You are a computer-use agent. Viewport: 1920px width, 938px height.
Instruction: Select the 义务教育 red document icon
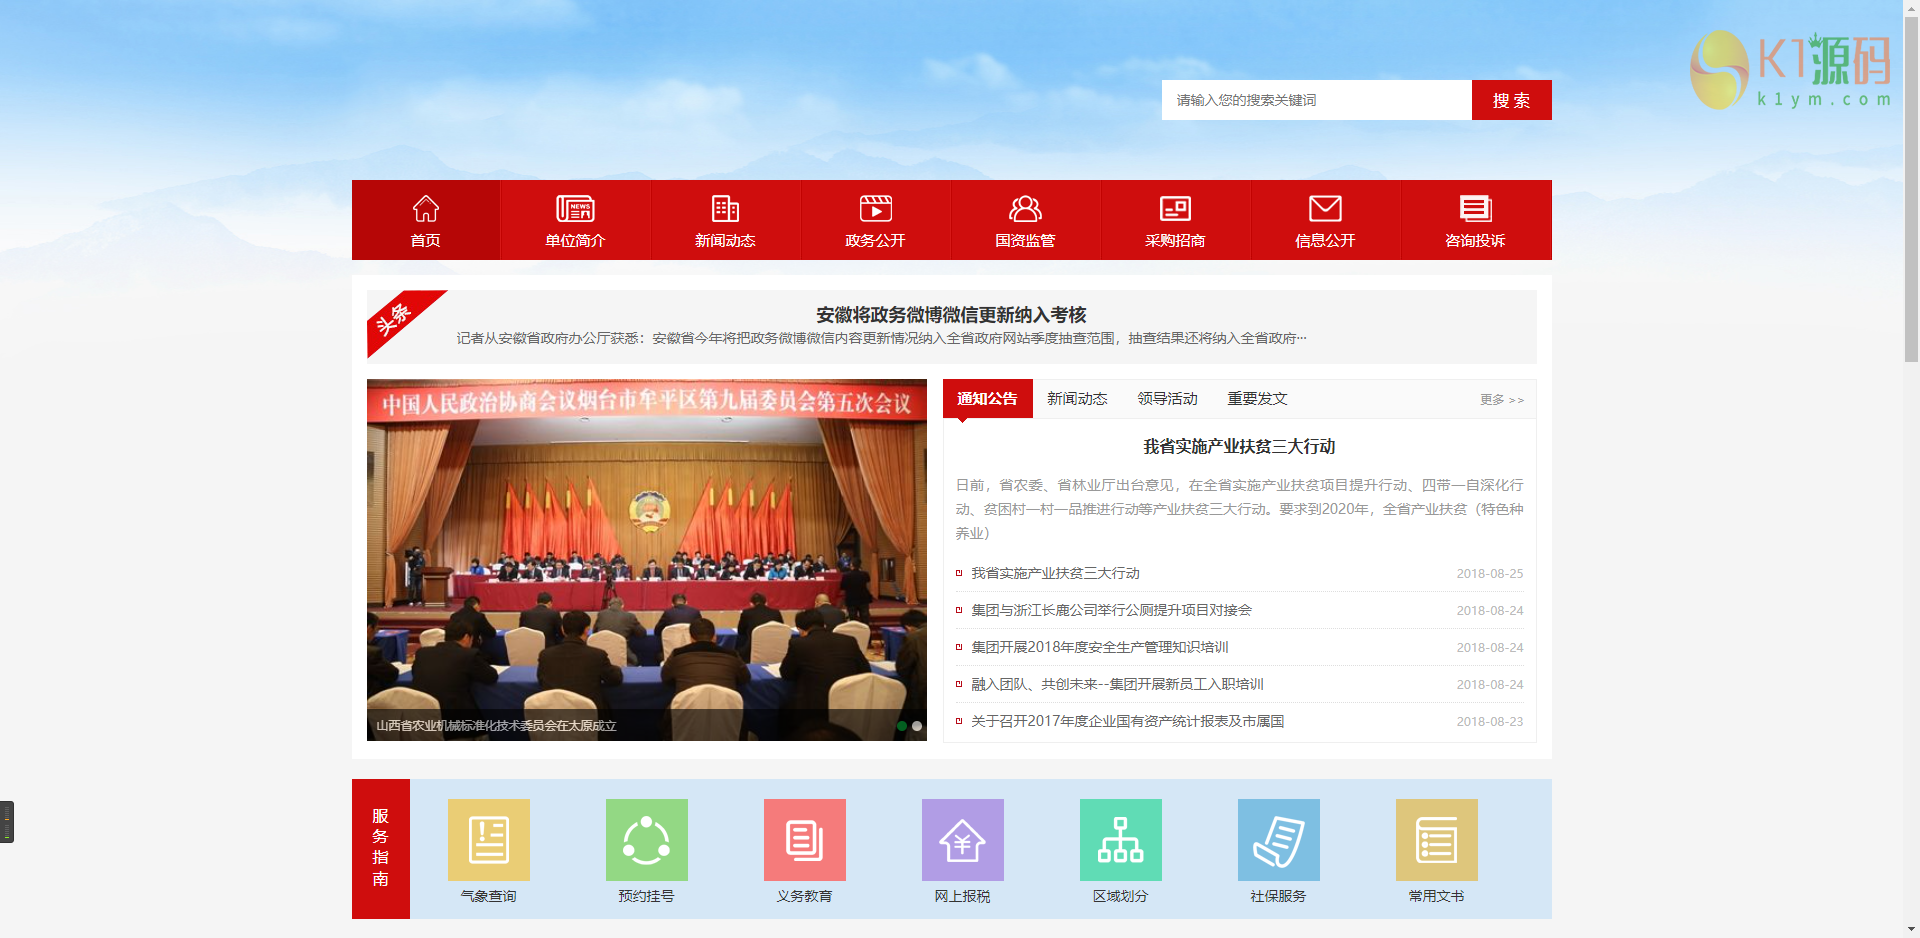tap(804, 840)
